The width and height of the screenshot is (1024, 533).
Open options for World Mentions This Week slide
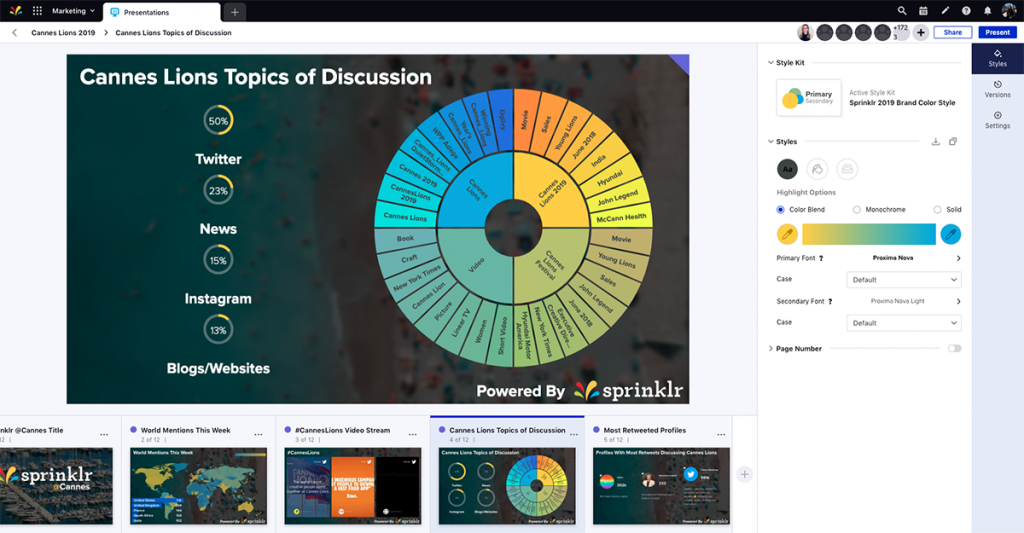coord(258,434)
